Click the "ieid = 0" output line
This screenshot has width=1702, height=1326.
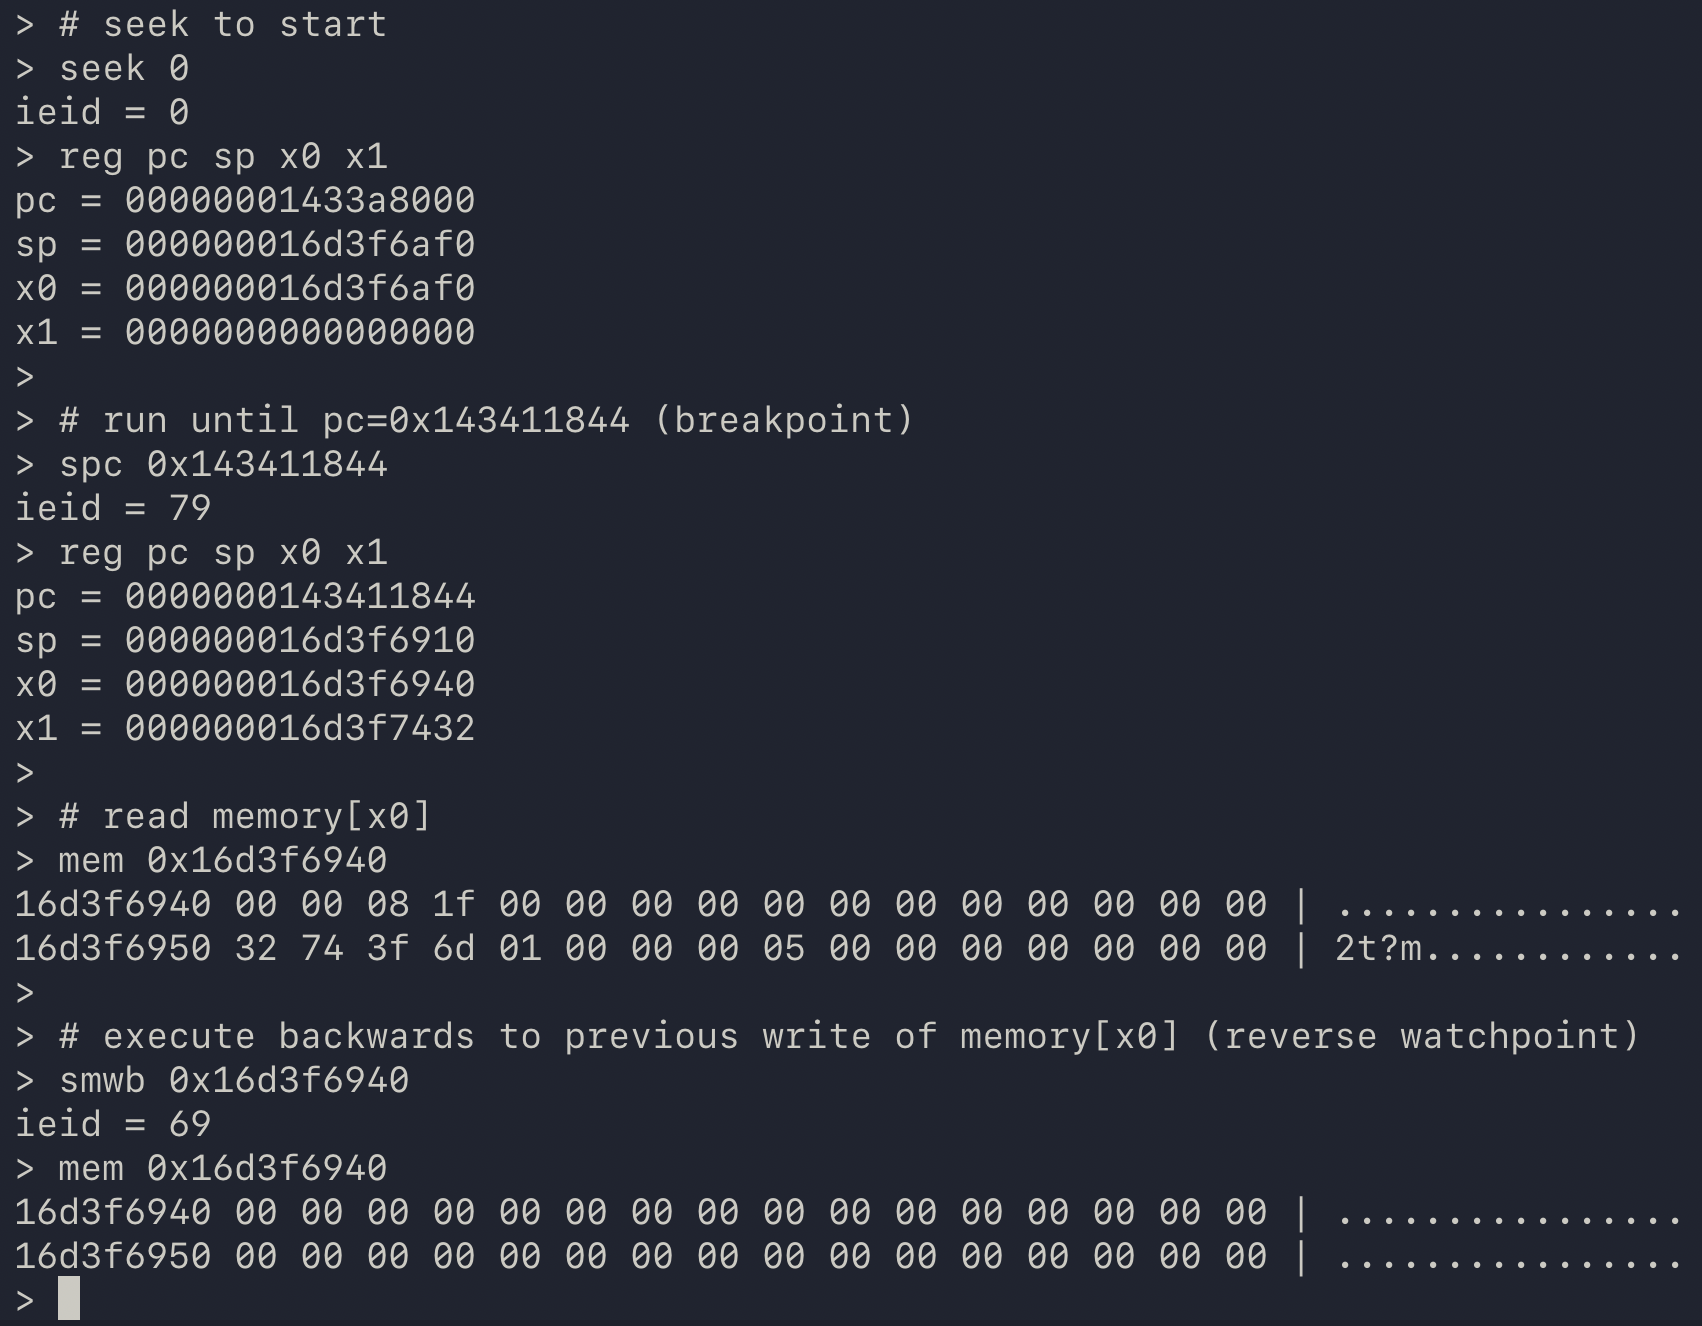coord(102,113)
